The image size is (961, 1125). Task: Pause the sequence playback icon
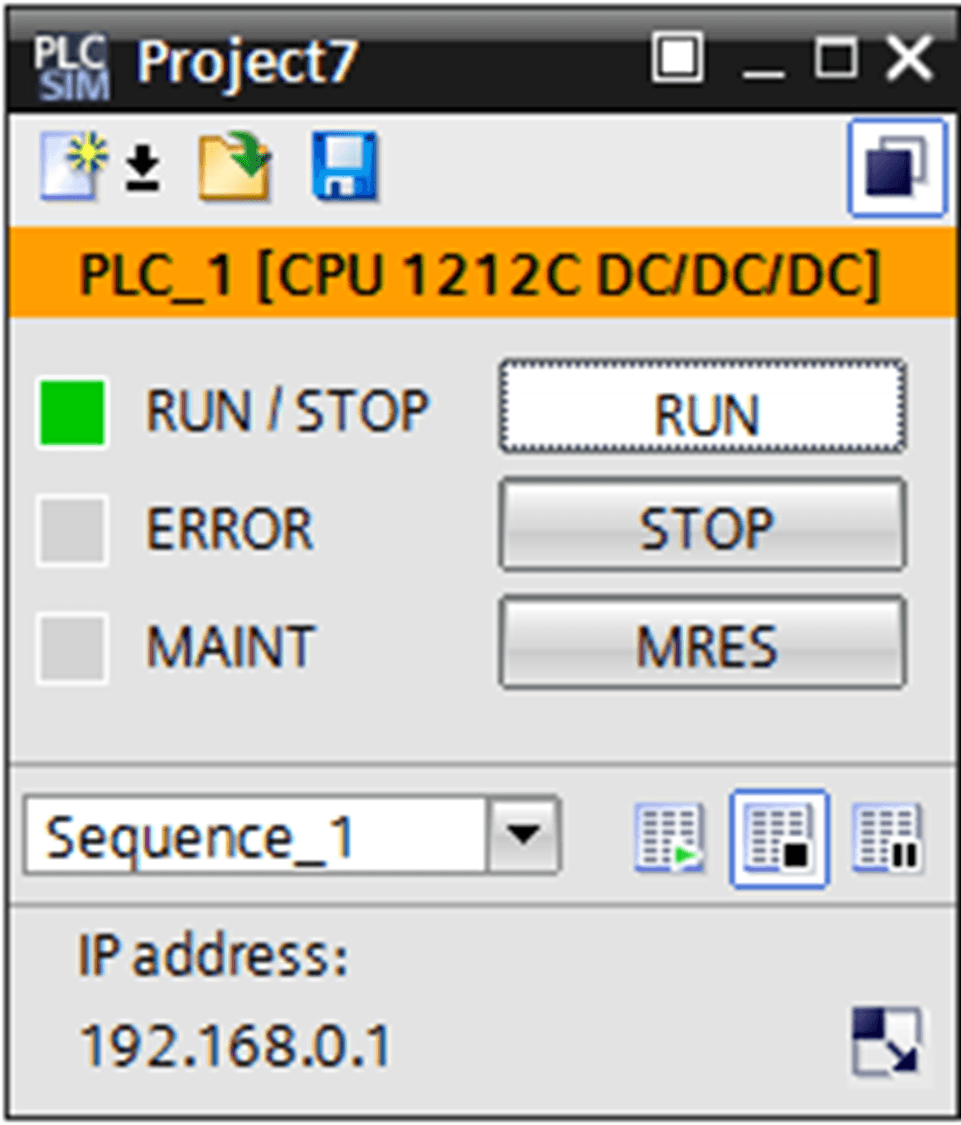point(887,838)
